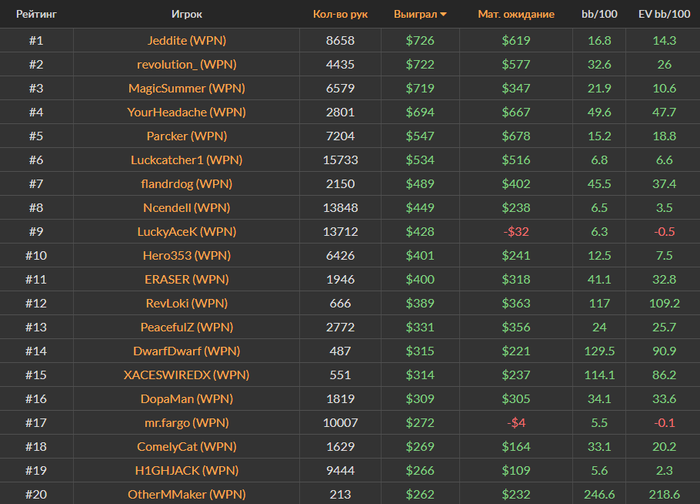Open Hero353 (WPN) player details
Viewport: 700px width, 504px height.
[187, 255]
